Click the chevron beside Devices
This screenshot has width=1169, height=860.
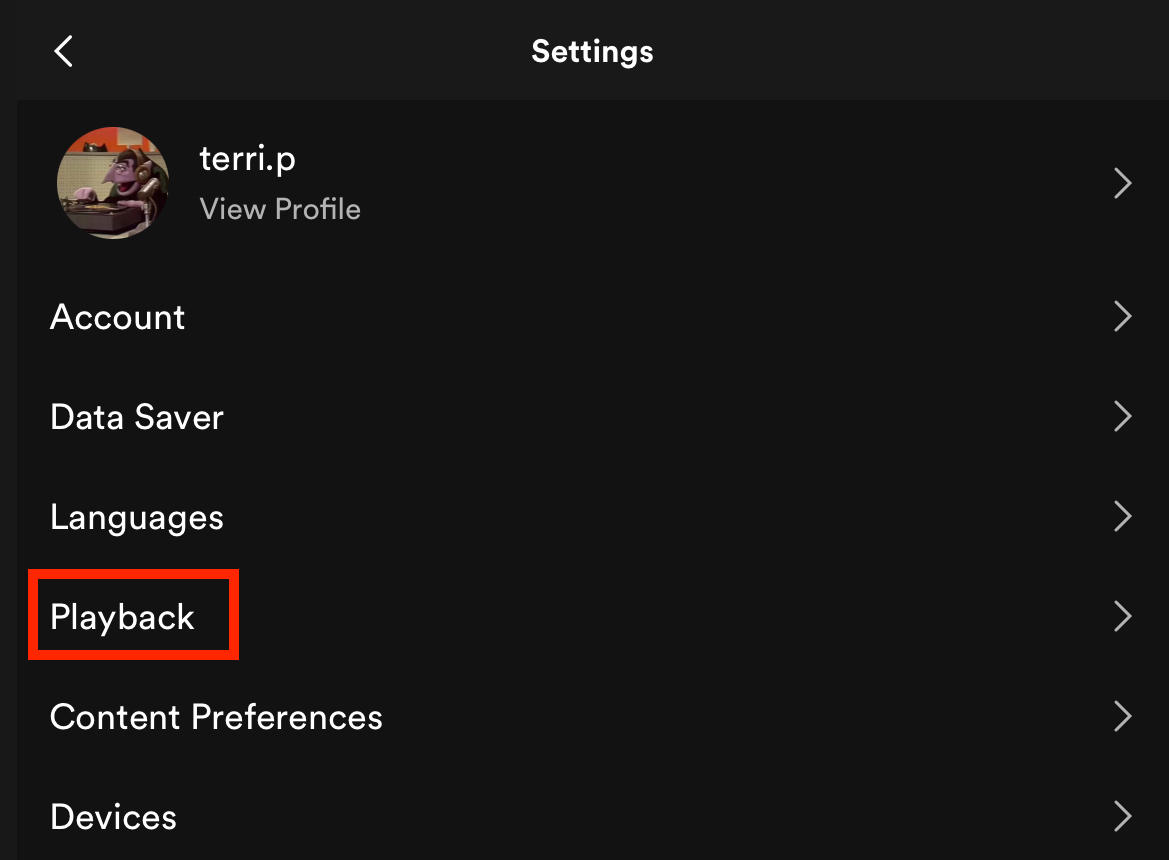[1122, 816]
